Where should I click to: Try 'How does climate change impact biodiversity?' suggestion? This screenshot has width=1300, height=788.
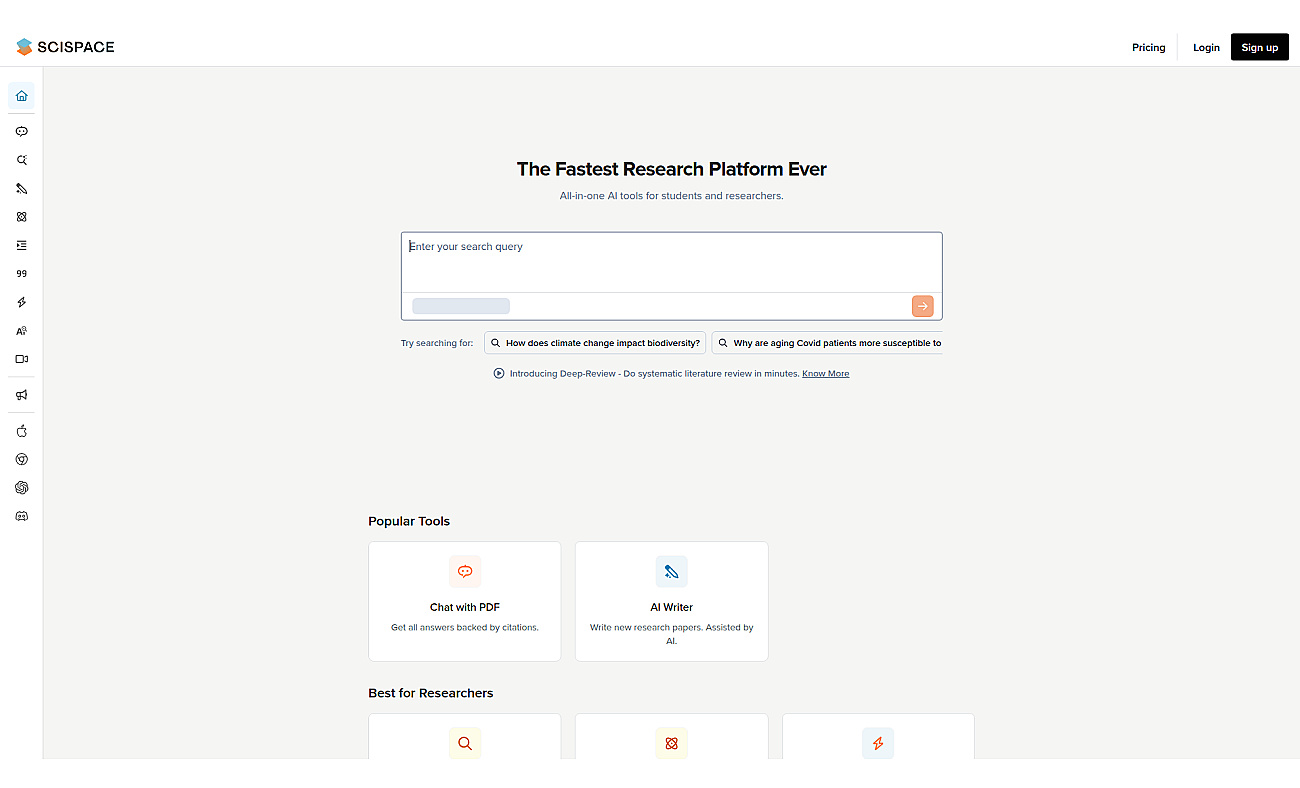coord(595,343)
